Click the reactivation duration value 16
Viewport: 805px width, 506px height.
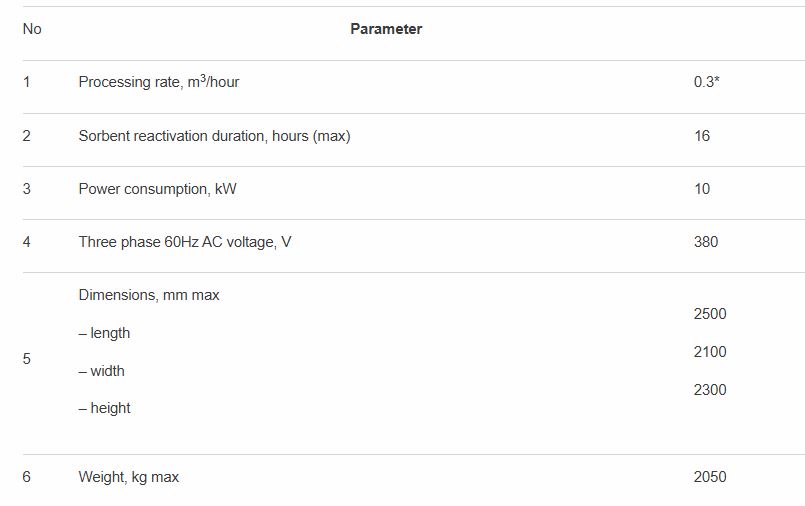pyautogui.click(x=702, y=136)
